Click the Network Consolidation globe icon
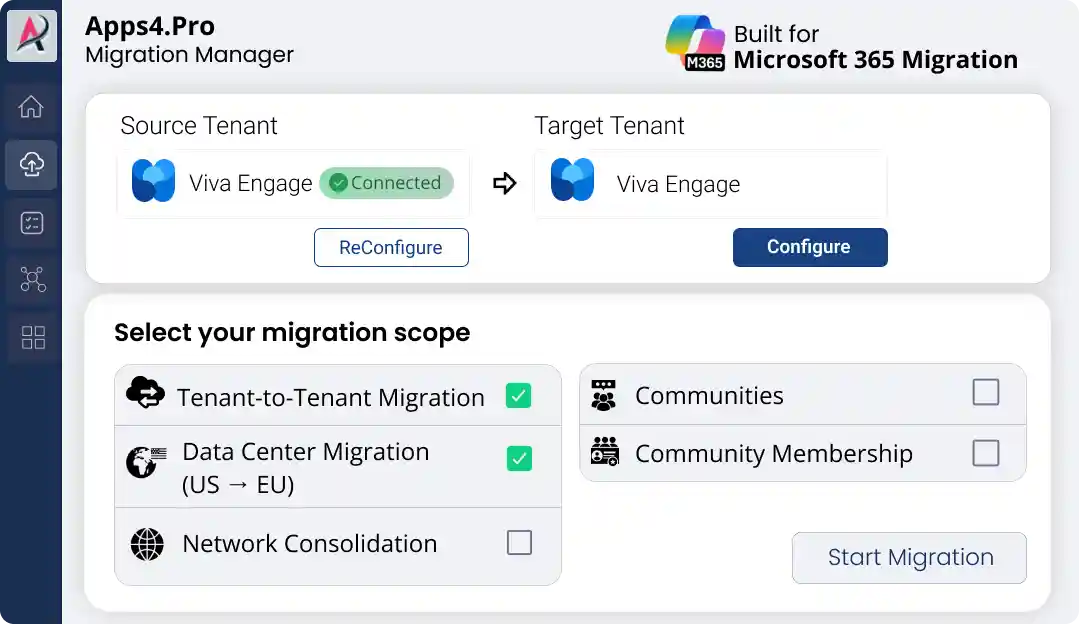This screenshot has height=624, width=1079. (x=147, y=544)
